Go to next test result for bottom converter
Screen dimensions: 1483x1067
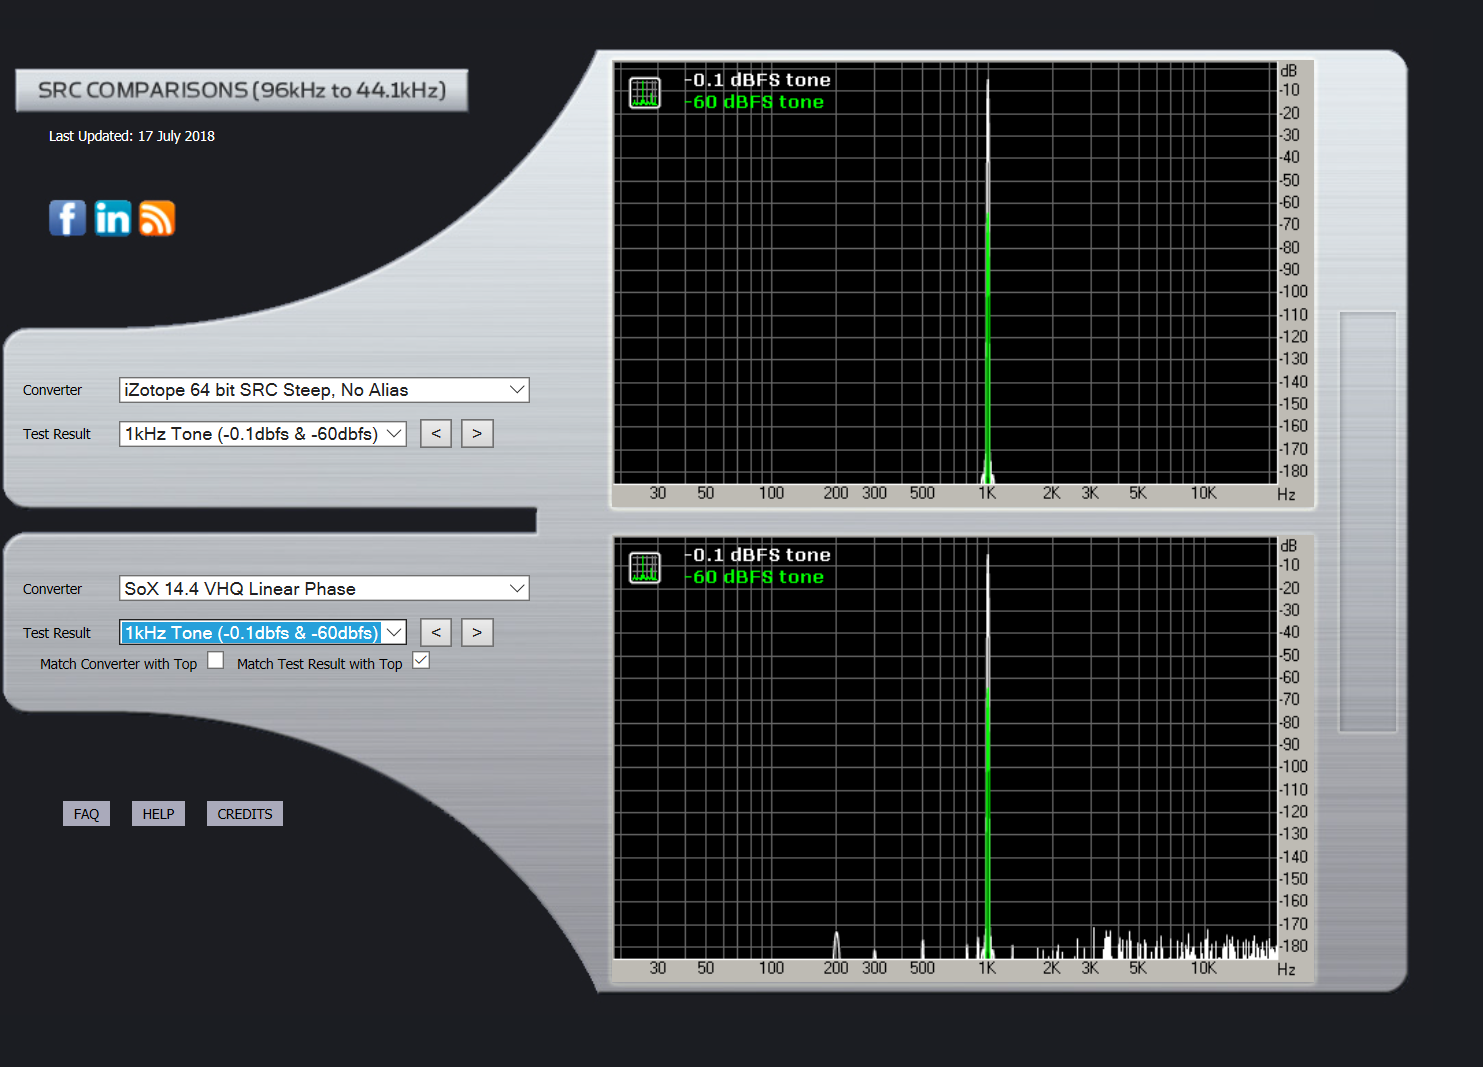[x=477, y=633]
